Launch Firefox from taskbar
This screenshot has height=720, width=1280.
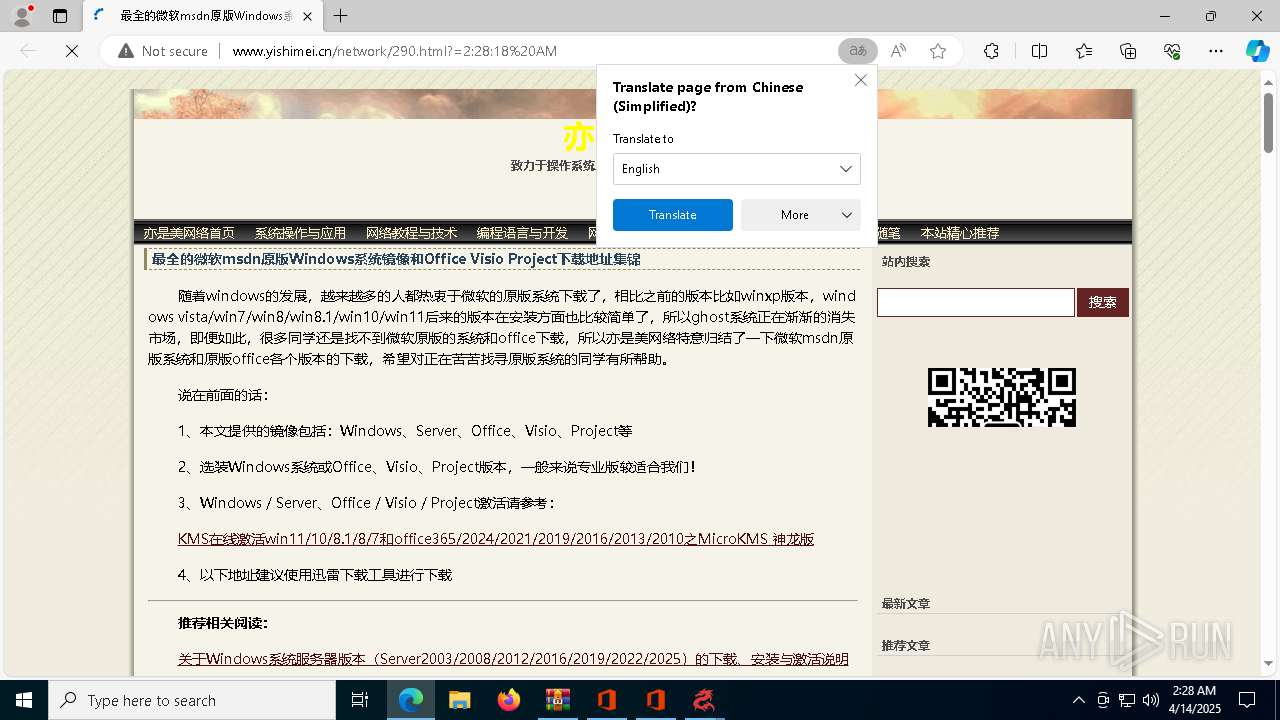(509, 700)
